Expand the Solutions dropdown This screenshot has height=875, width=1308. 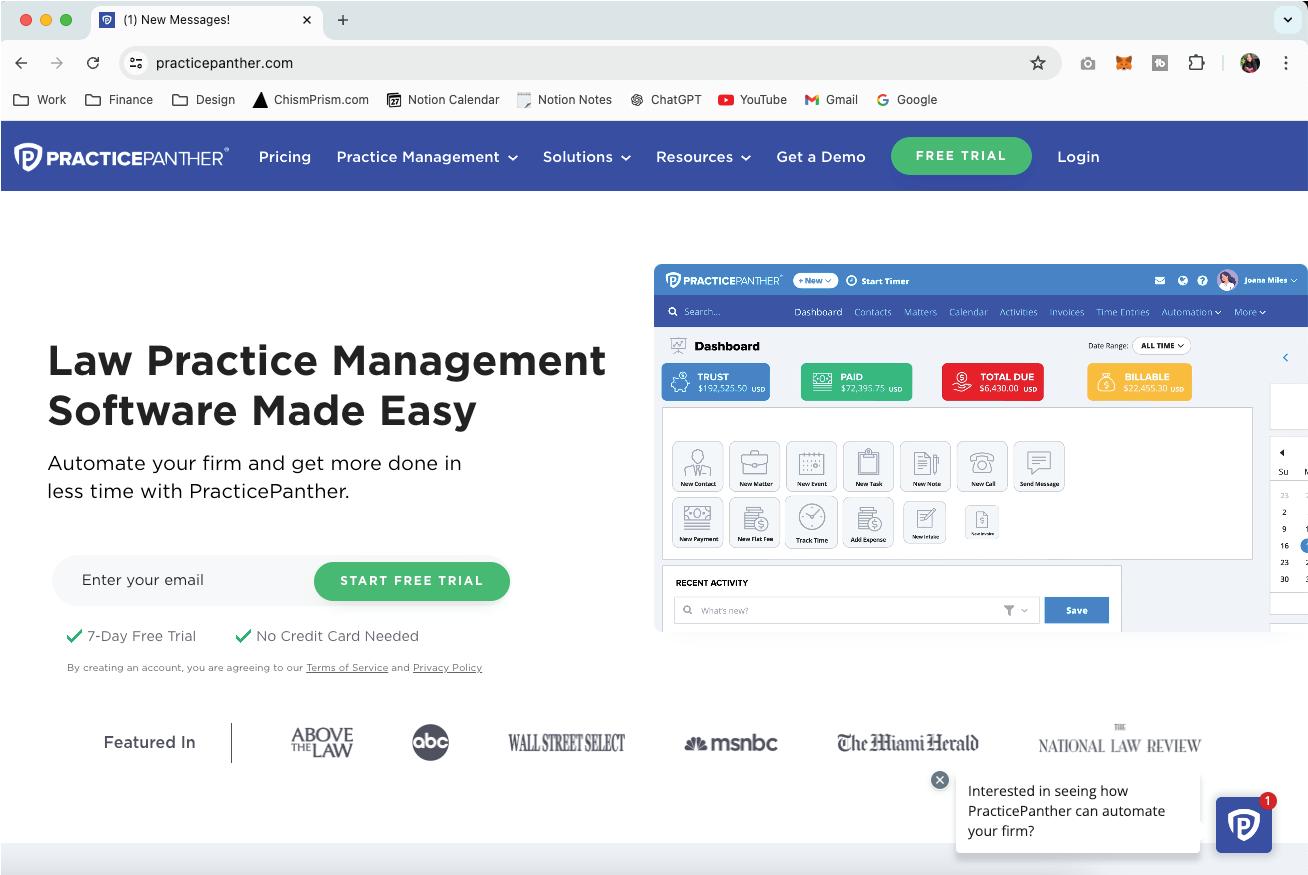pyautogui.click(x=587, y=157)
